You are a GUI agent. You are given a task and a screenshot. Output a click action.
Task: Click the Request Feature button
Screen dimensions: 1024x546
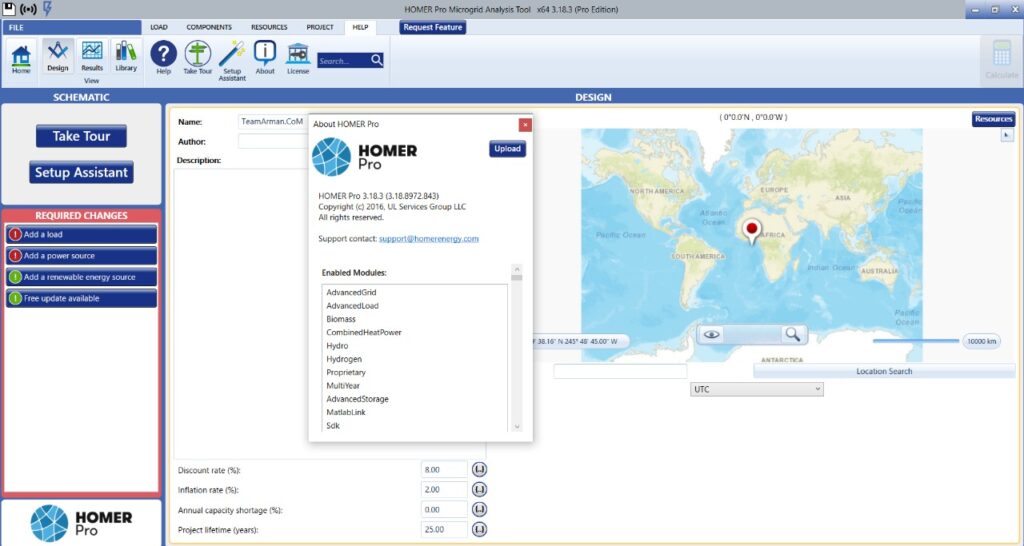pos(432,27)
